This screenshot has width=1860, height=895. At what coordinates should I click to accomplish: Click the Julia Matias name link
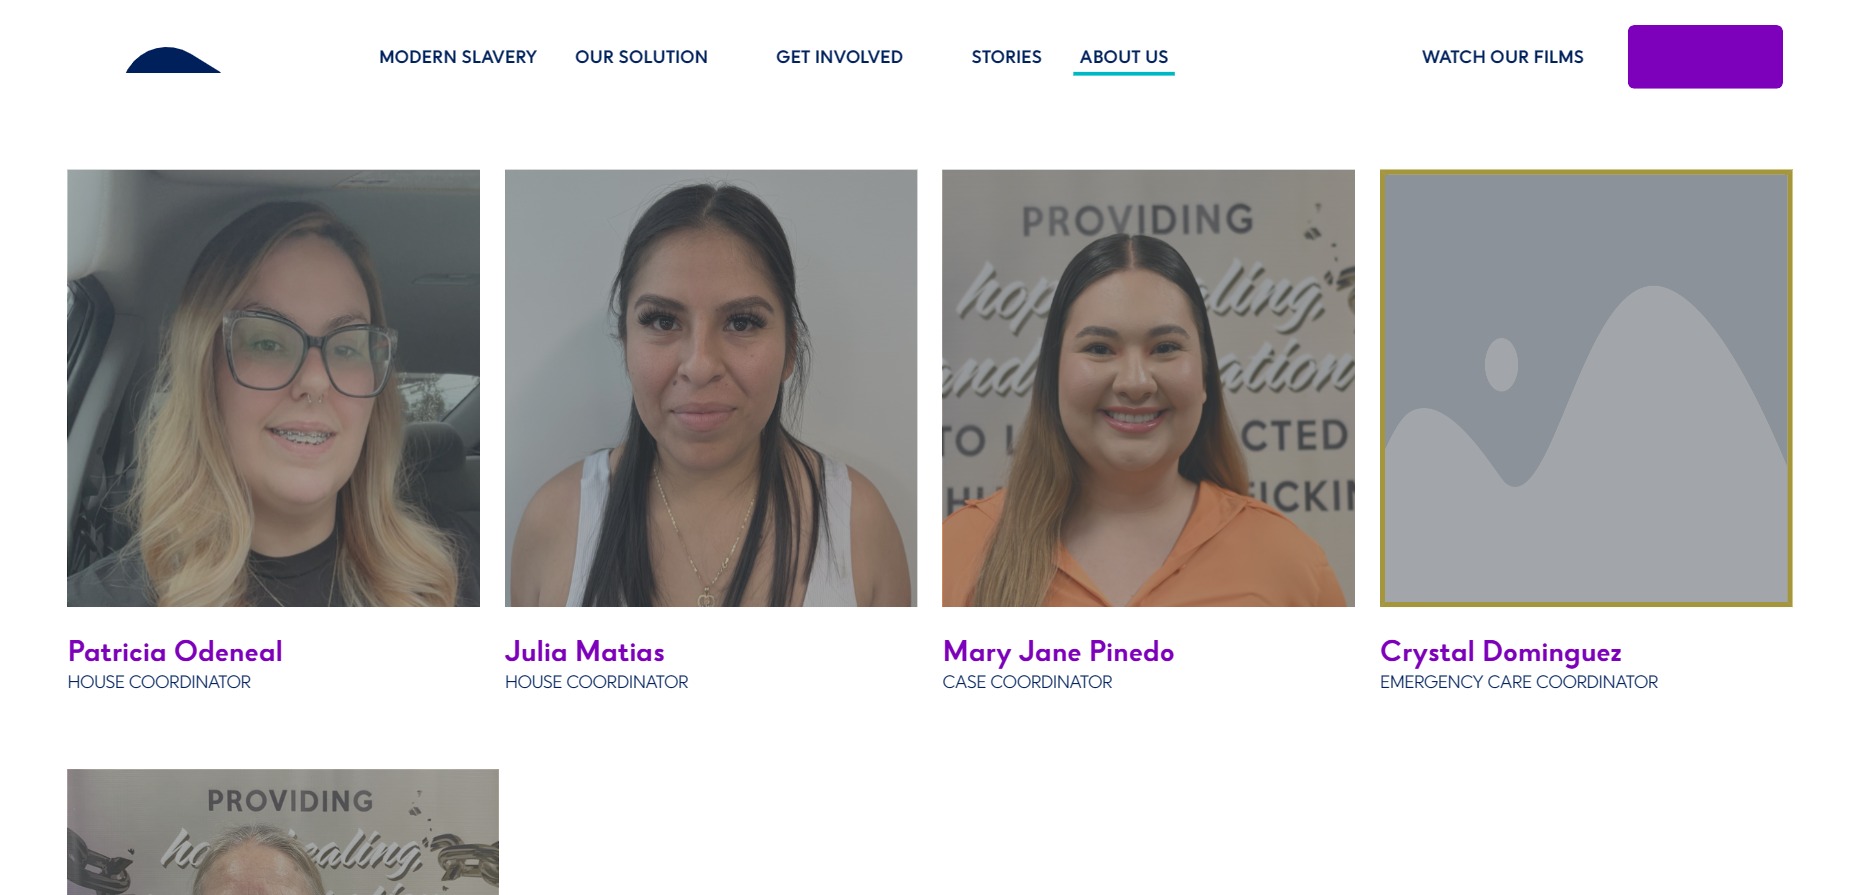(585, 652)
